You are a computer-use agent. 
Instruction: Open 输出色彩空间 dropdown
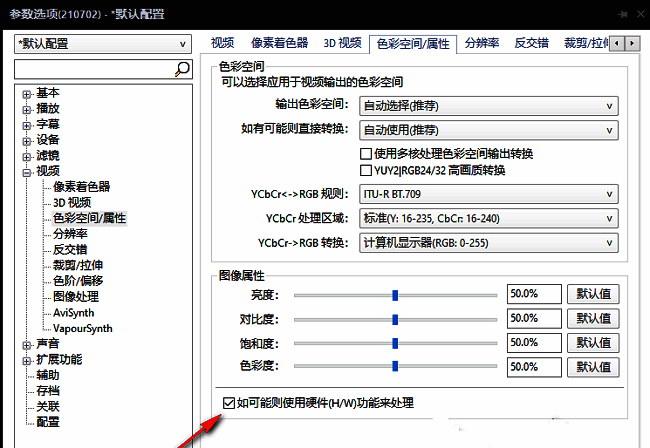[x=489, y=106]
